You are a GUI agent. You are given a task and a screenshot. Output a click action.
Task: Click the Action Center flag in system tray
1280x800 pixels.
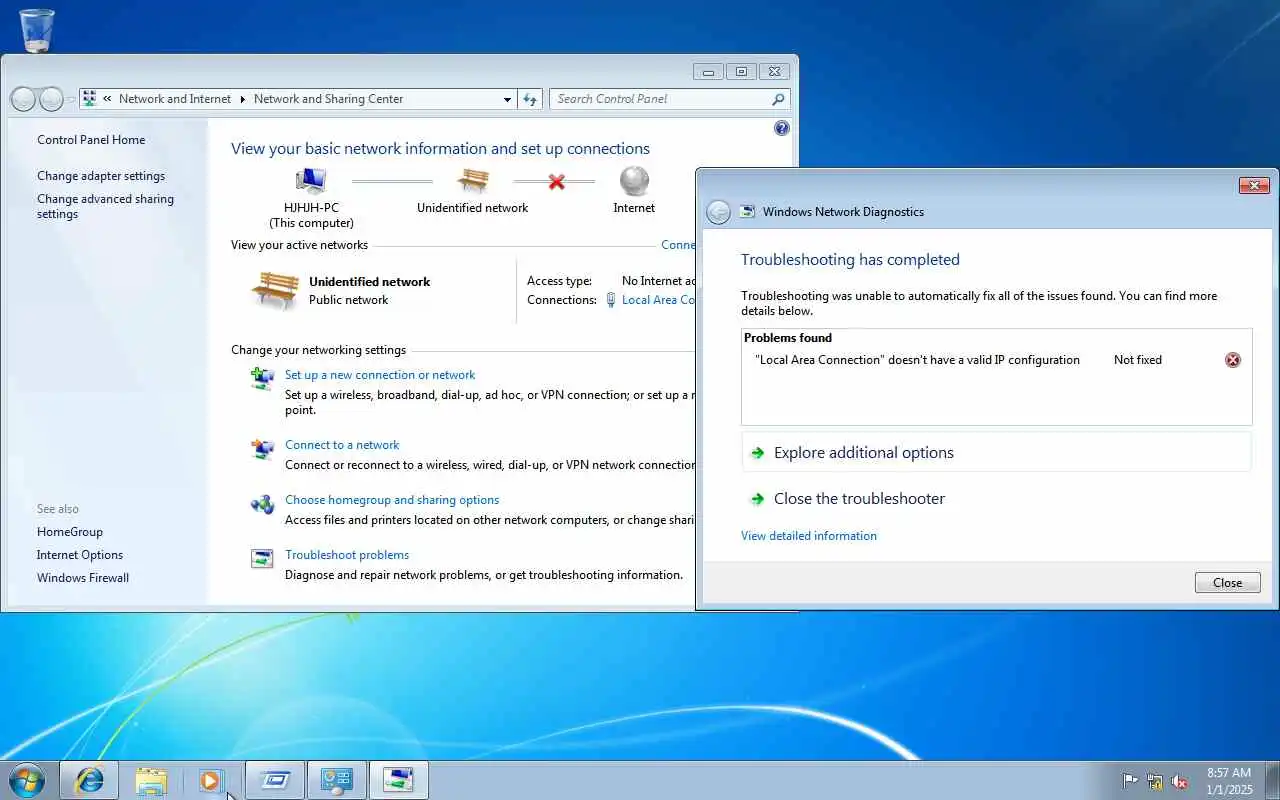[x=1130, y=781]
